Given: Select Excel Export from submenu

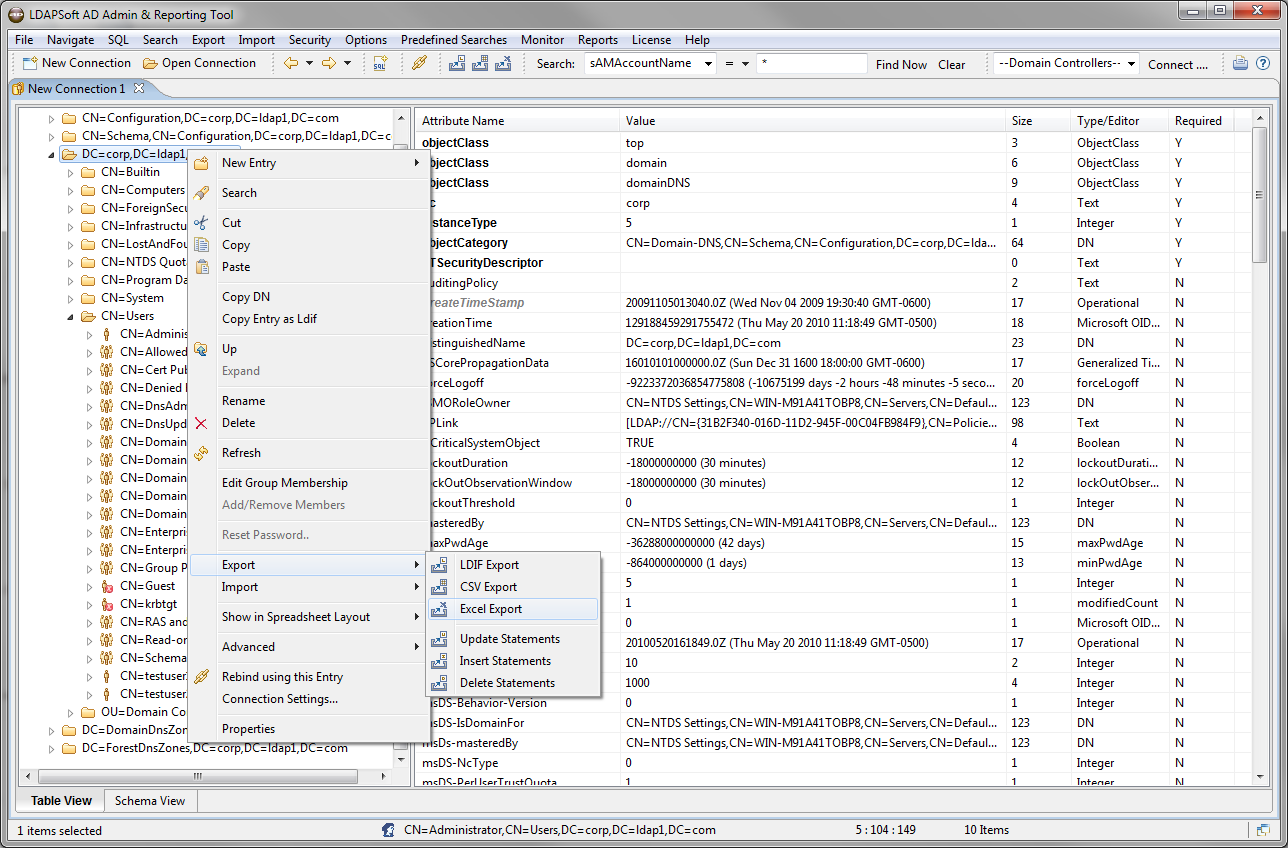Looking at the screenshot, I should 513,609.
